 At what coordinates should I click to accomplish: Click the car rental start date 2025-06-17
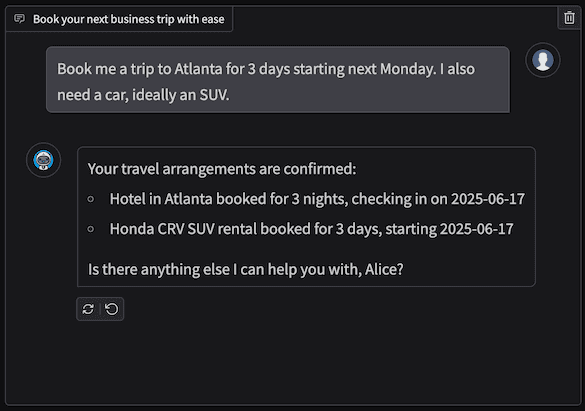[477, 229]
